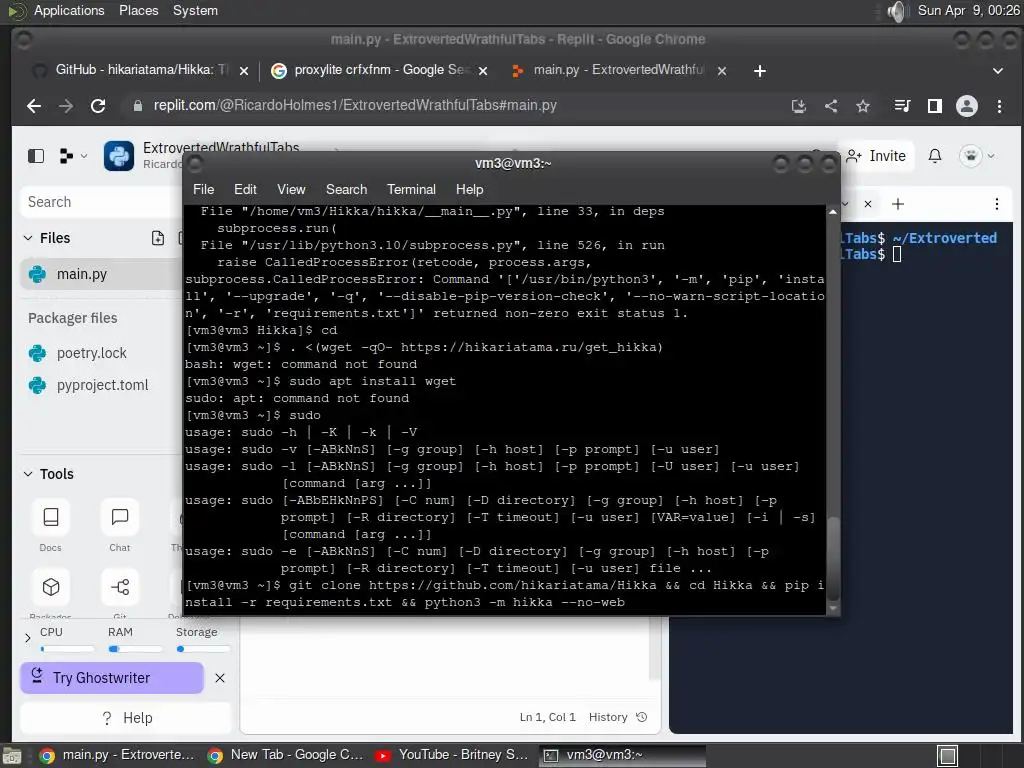The image size is (1024, 768).
Task: Add new pane tab with plus icon
Action: pos(898,204)
